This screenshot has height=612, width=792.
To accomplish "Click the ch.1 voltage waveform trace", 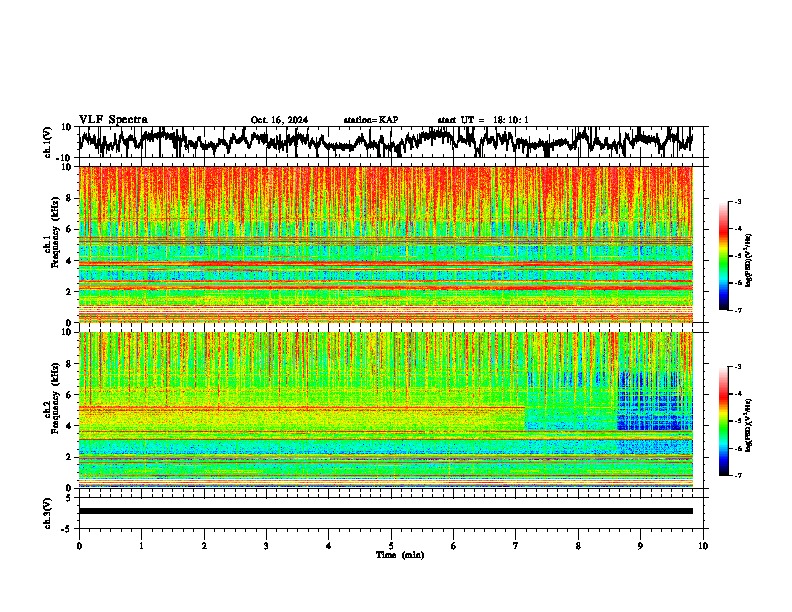I will [385, 142].
